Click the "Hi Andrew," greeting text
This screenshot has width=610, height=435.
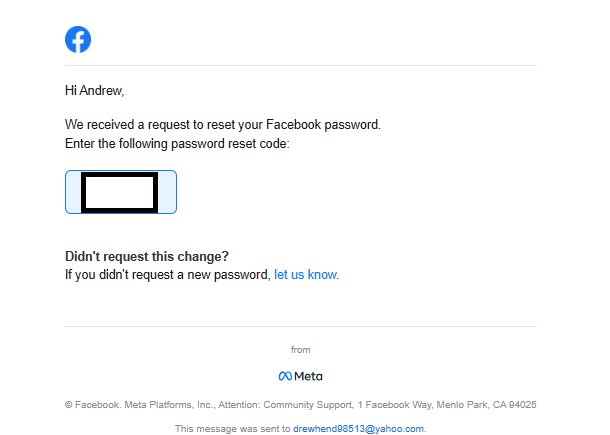tap(94, 91)
